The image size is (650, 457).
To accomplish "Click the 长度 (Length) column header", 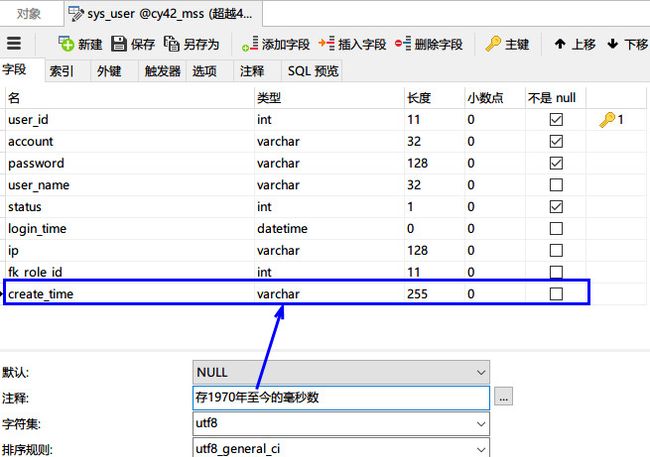I will pyautogui.click(x=434, y=98).
